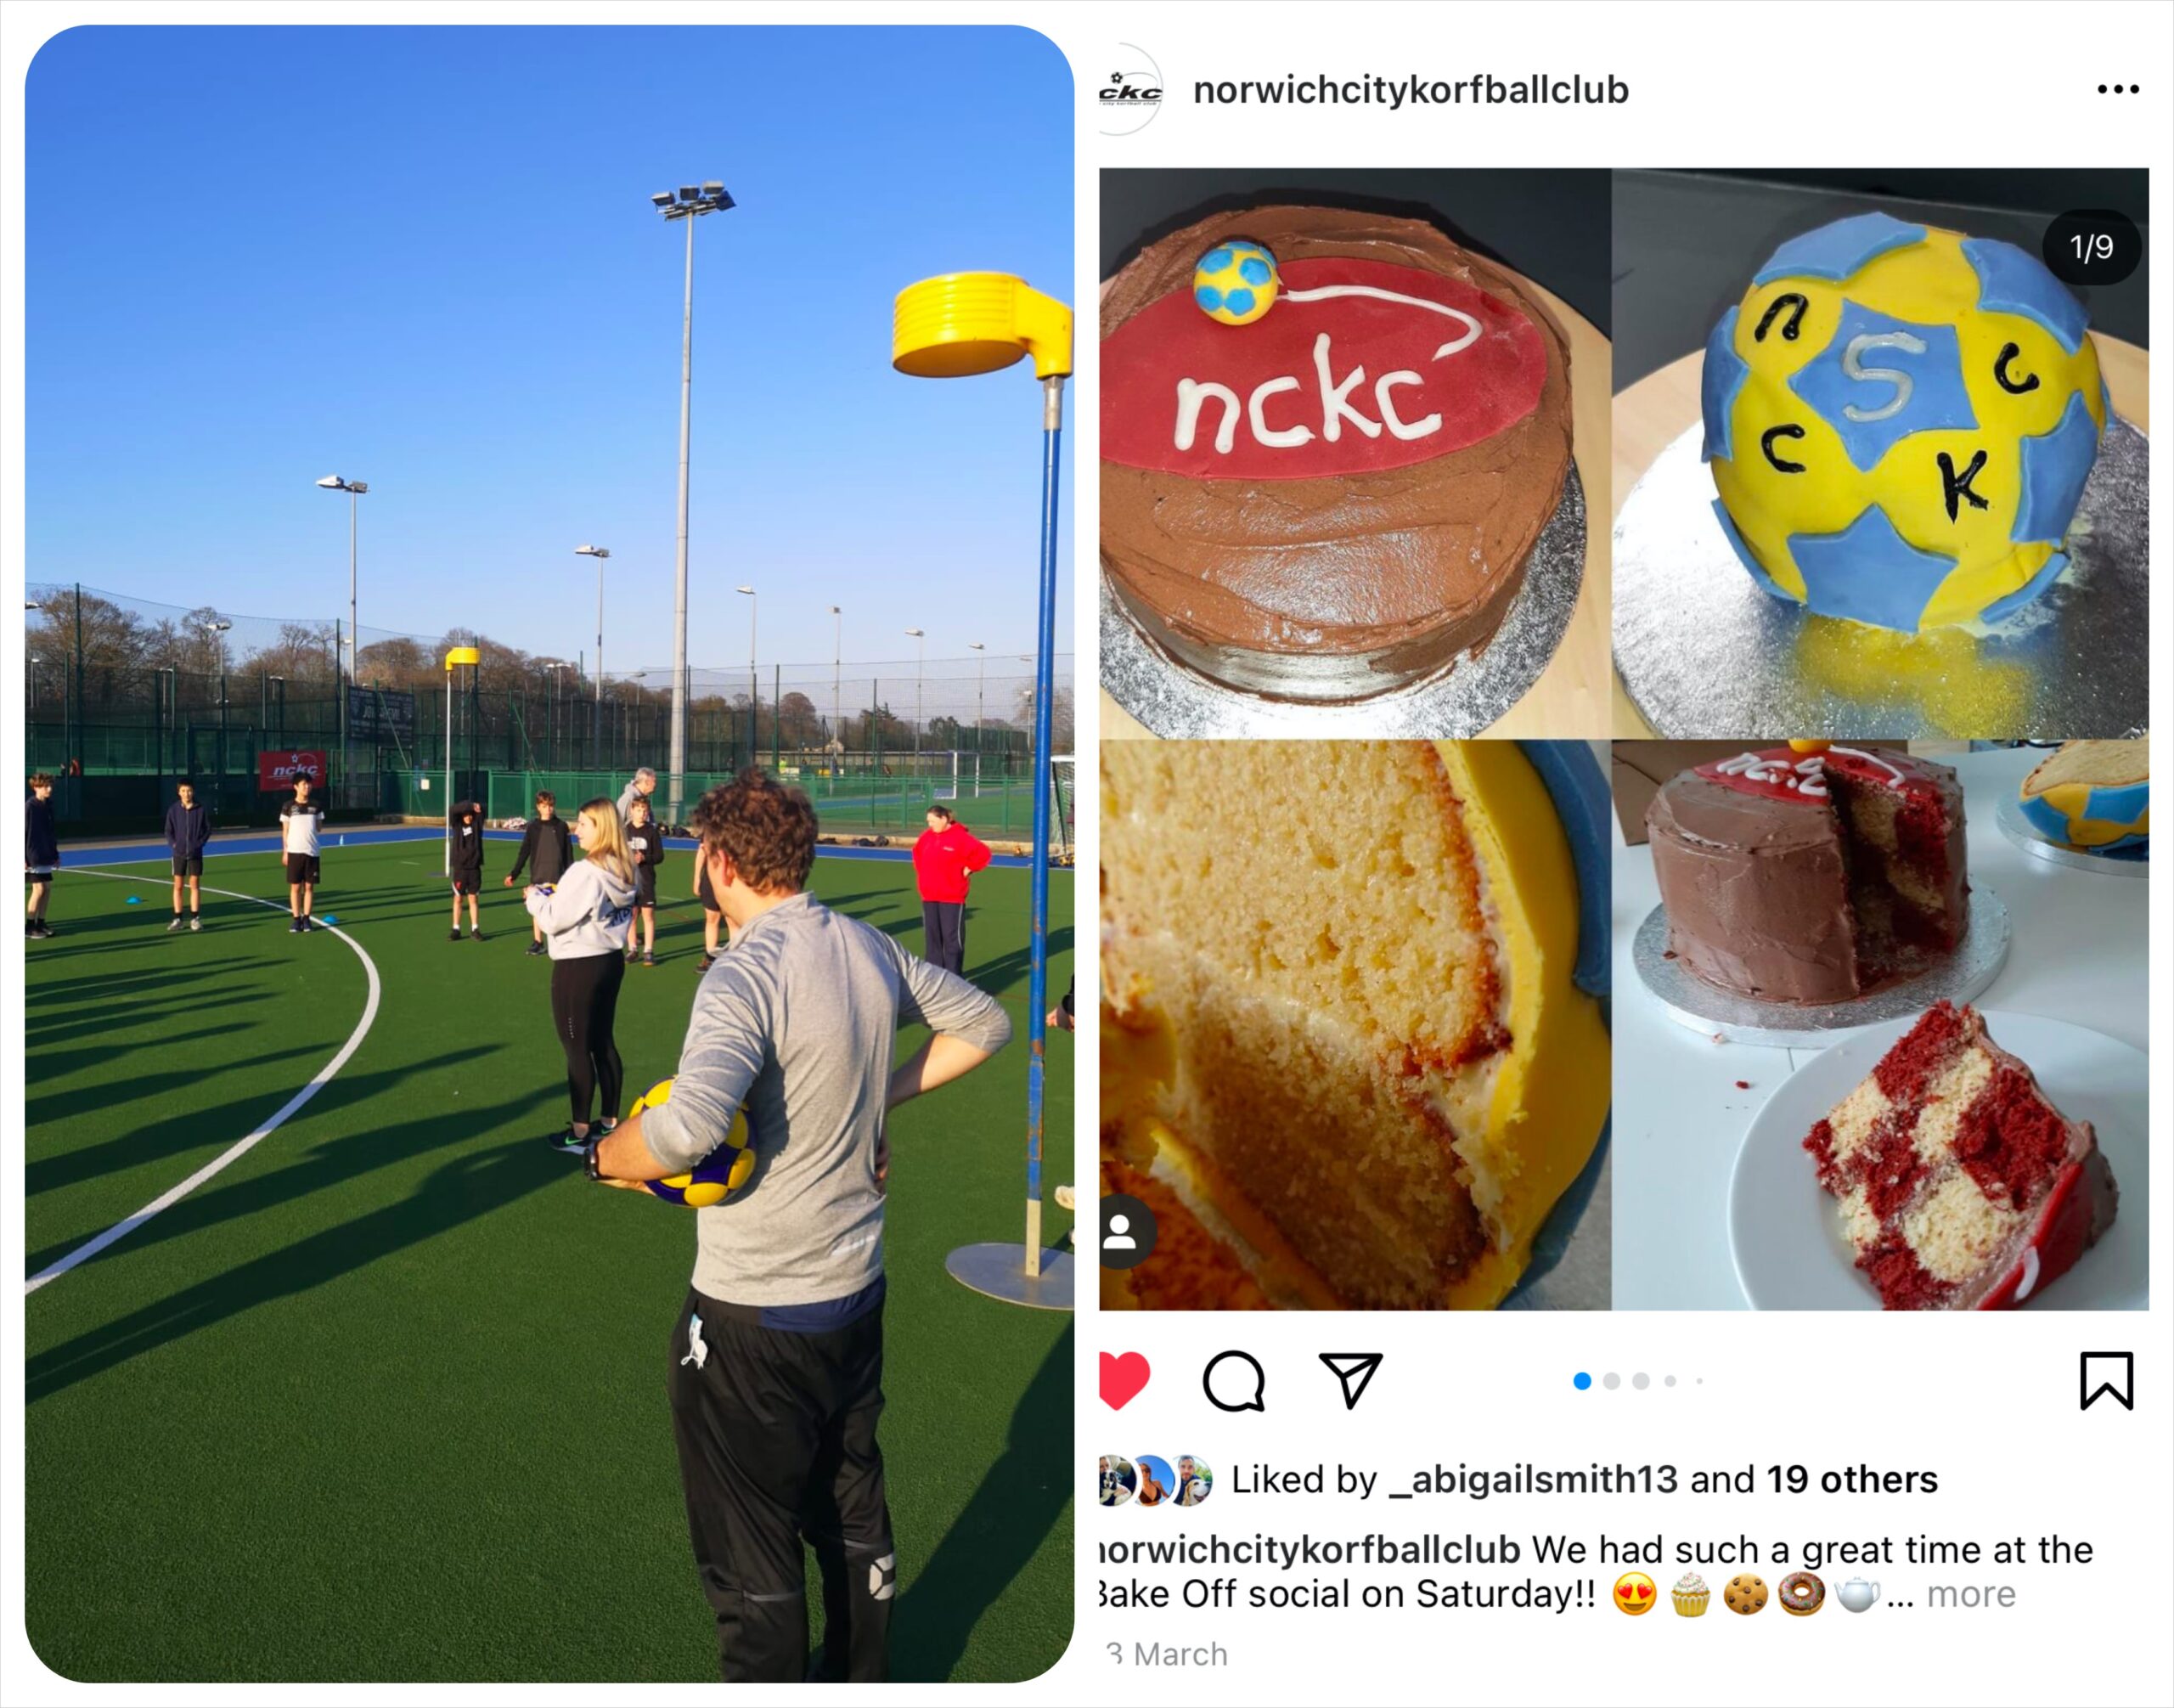Save post with bookmark icon
The image size is (2174, 1708).
[x=2106, y=1381]
